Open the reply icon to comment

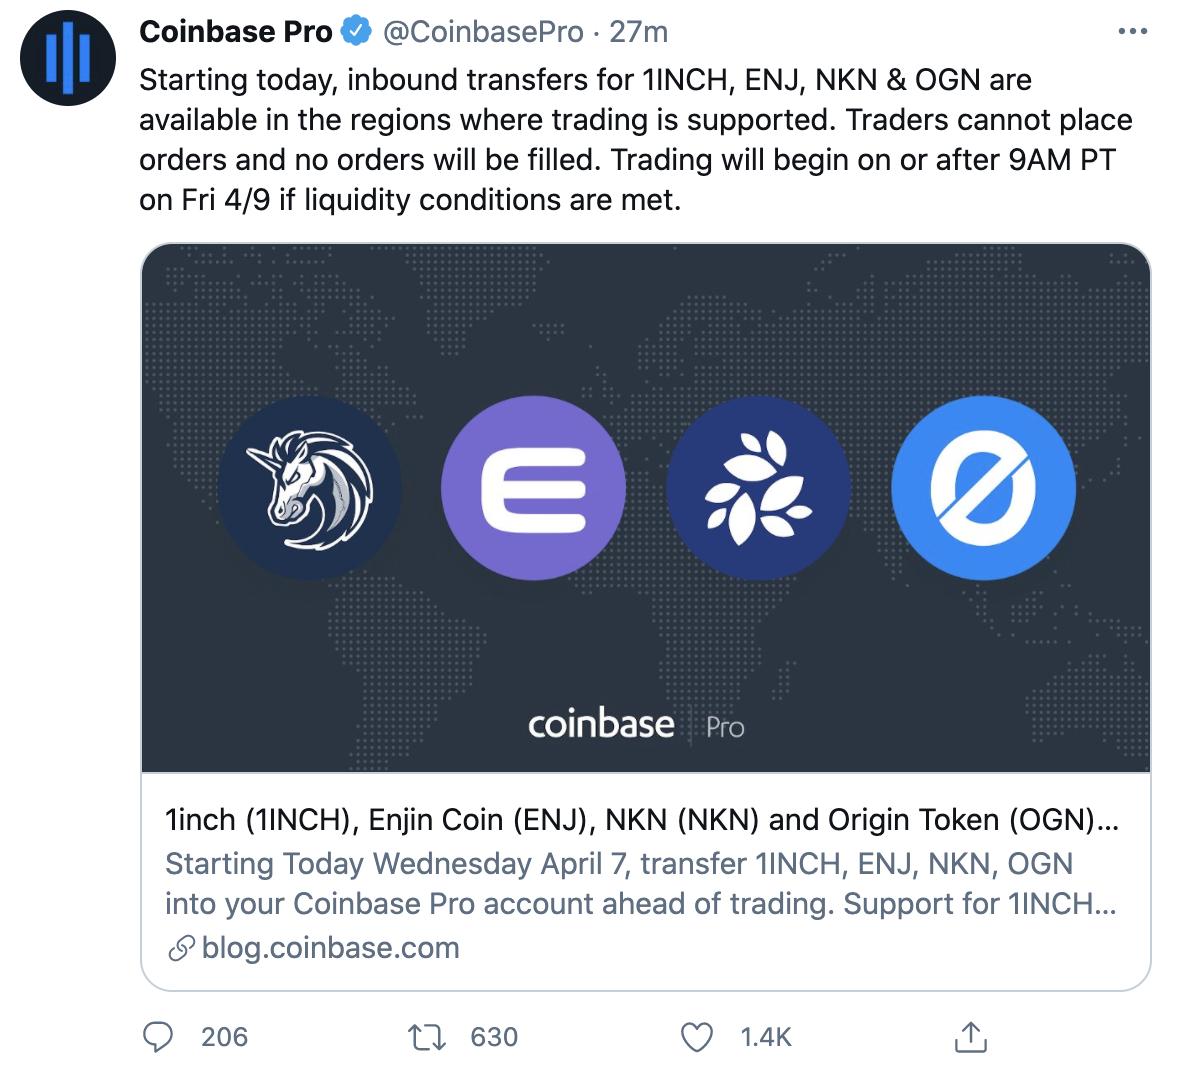(x=160, y=1037)
